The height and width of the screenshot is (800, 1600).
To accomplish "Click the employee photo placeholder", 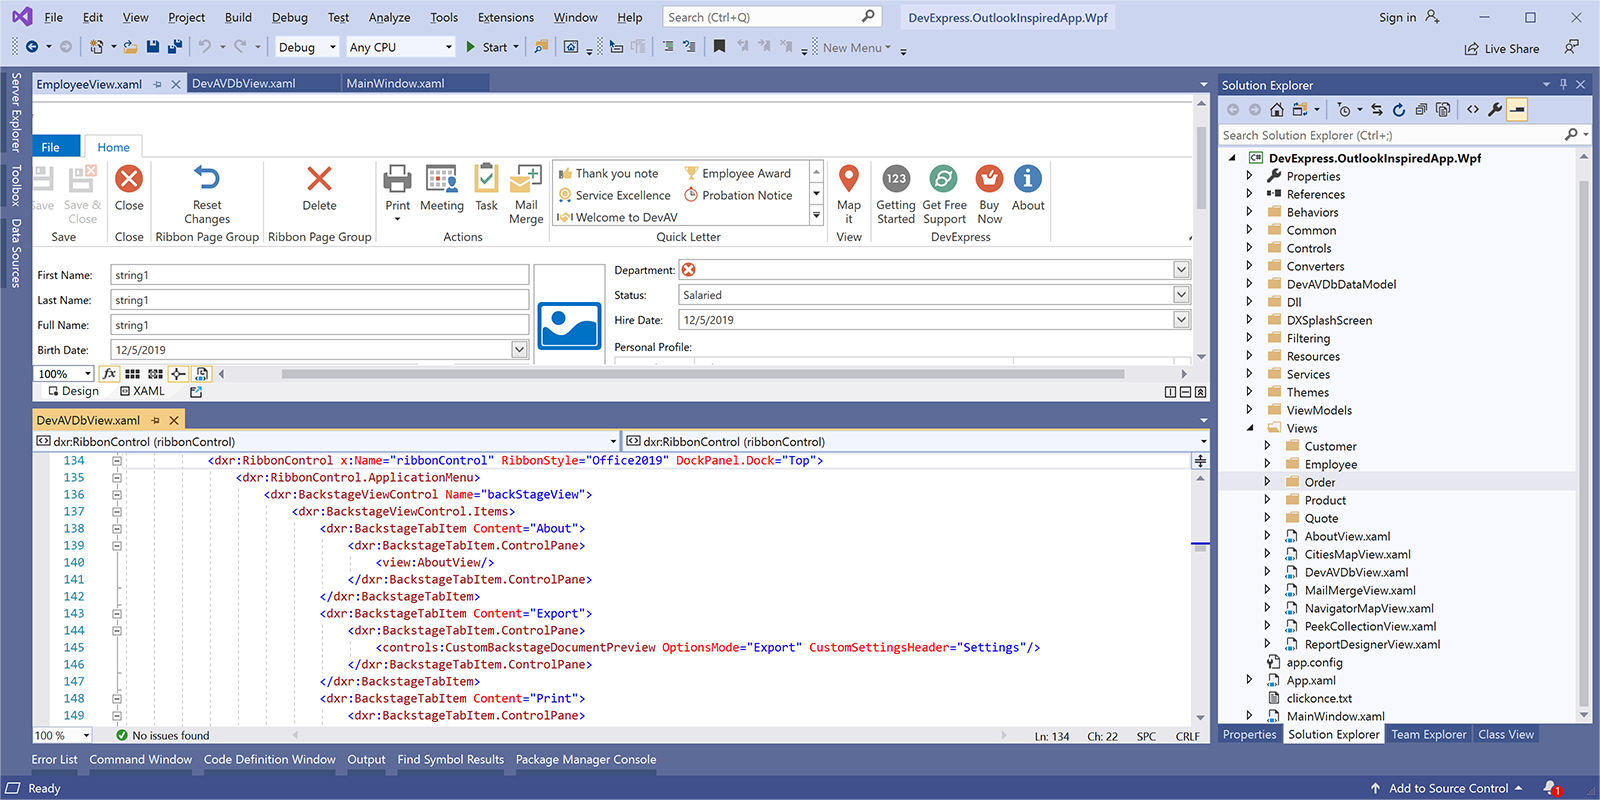I will coord(569,325).
